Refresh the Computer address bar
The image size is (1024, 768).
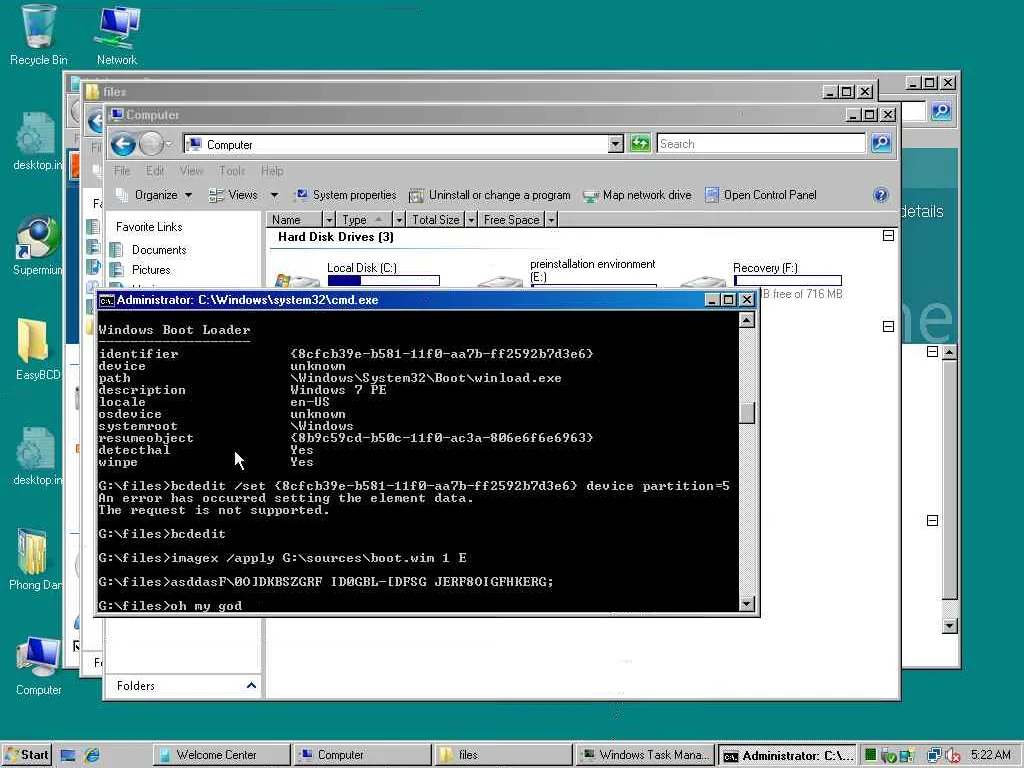[x=640, y=143]
